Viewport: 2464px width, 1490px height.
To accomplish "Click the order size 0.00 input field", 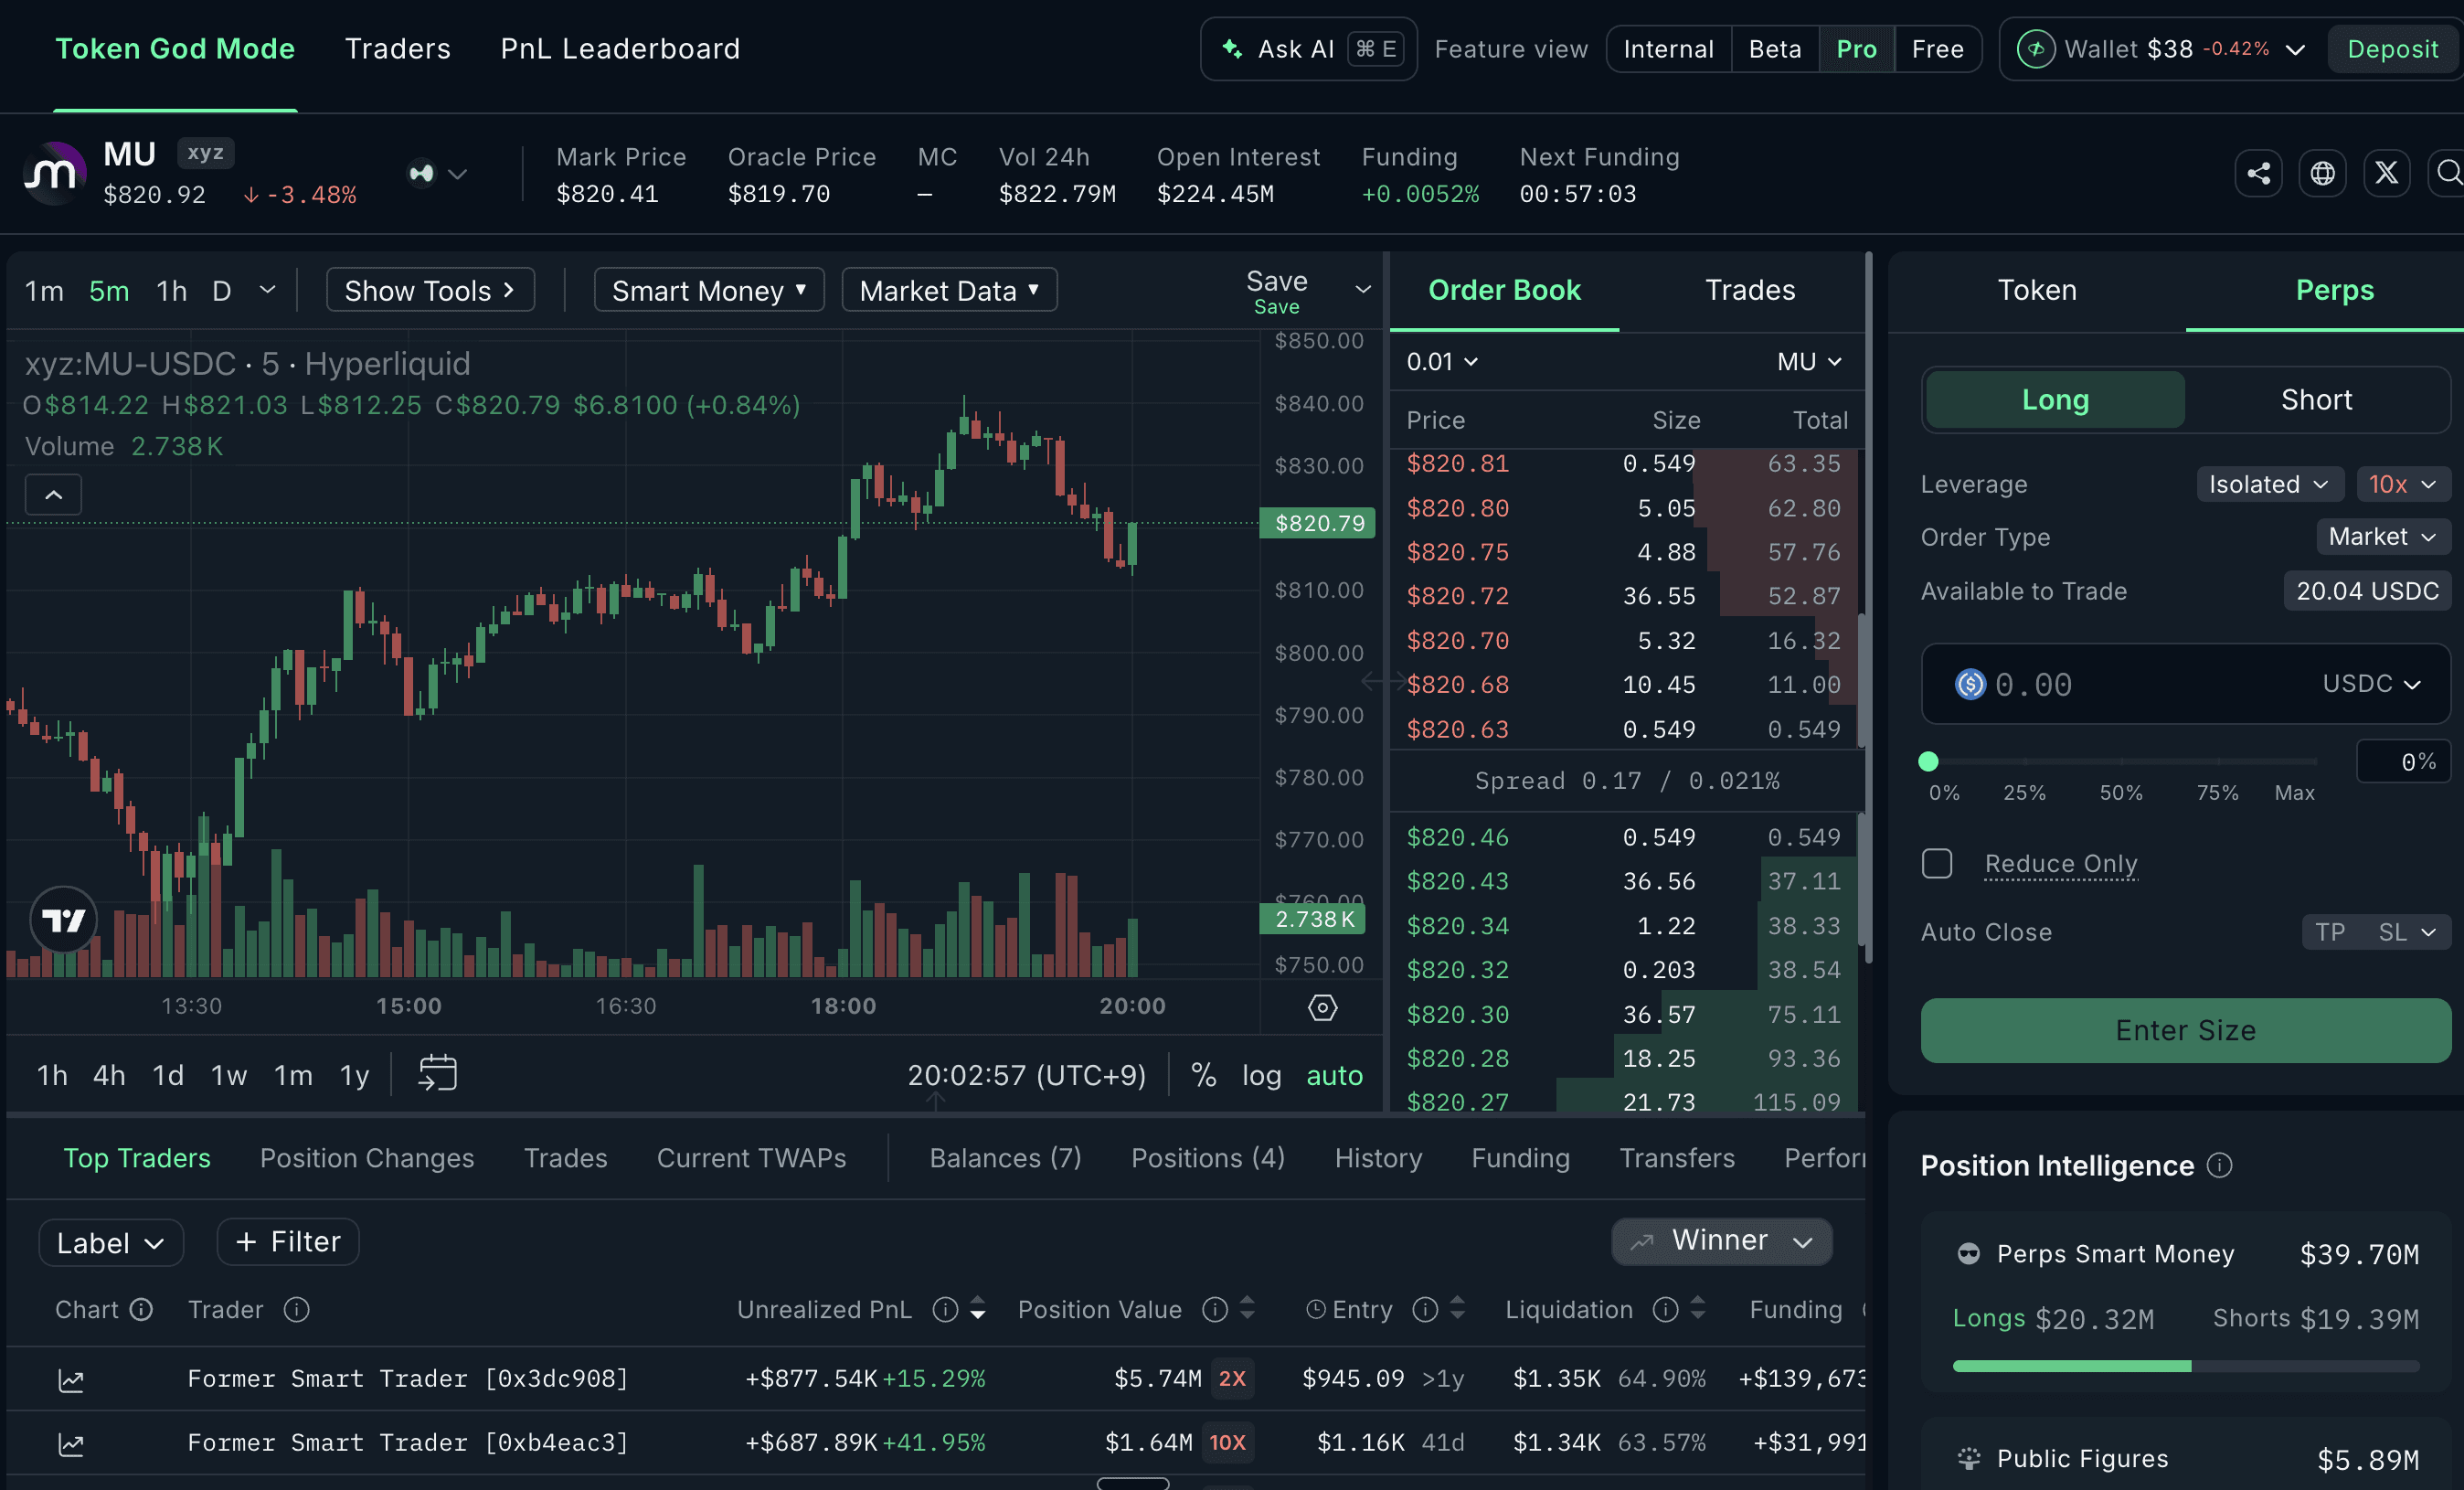I will [2185, 684].
